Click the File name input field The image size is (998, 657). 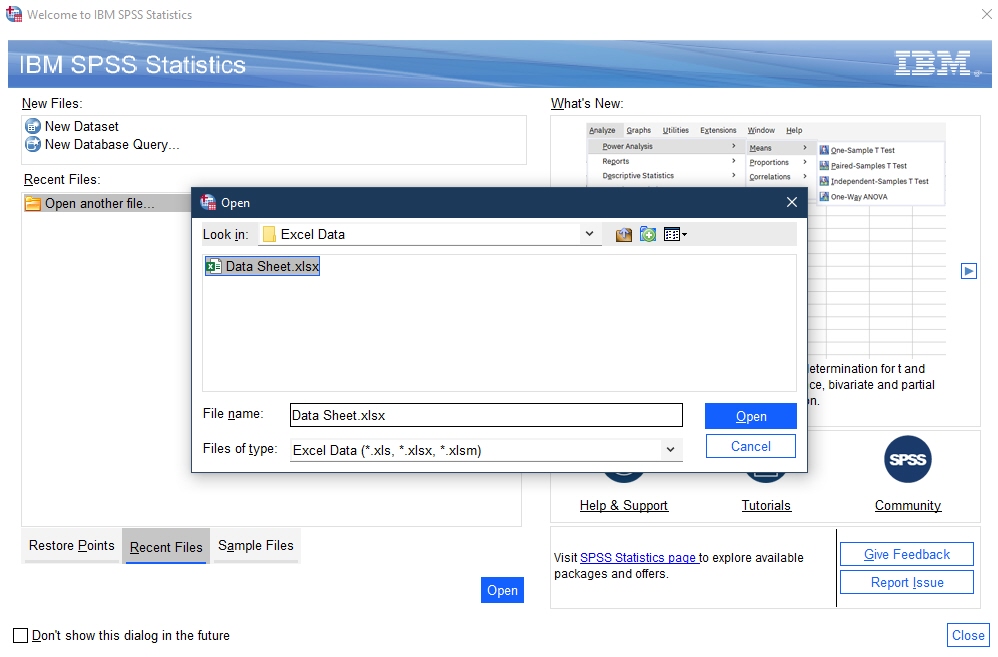tap(486, 415)
